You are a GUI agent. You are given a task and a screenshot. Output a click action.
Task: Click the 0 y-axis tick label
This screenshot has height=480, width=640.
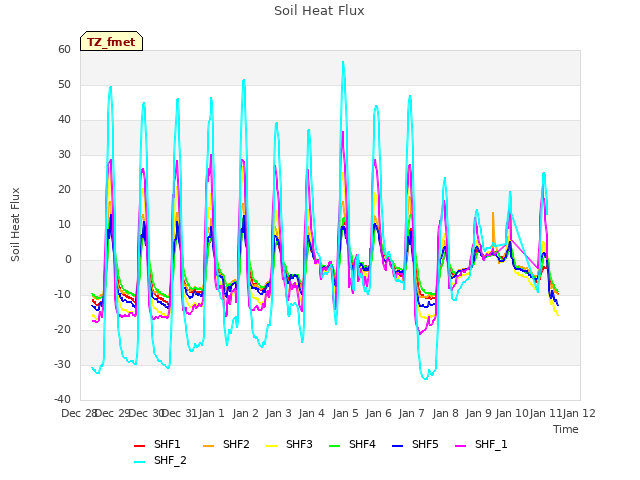[x=68, y=260]
